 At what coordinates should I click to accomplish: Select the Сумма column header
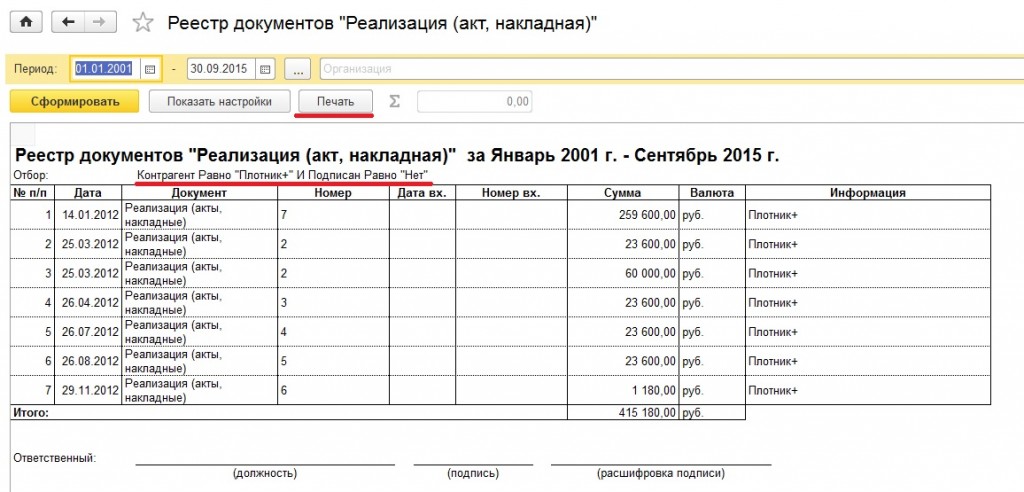click(x=623, y=193)
